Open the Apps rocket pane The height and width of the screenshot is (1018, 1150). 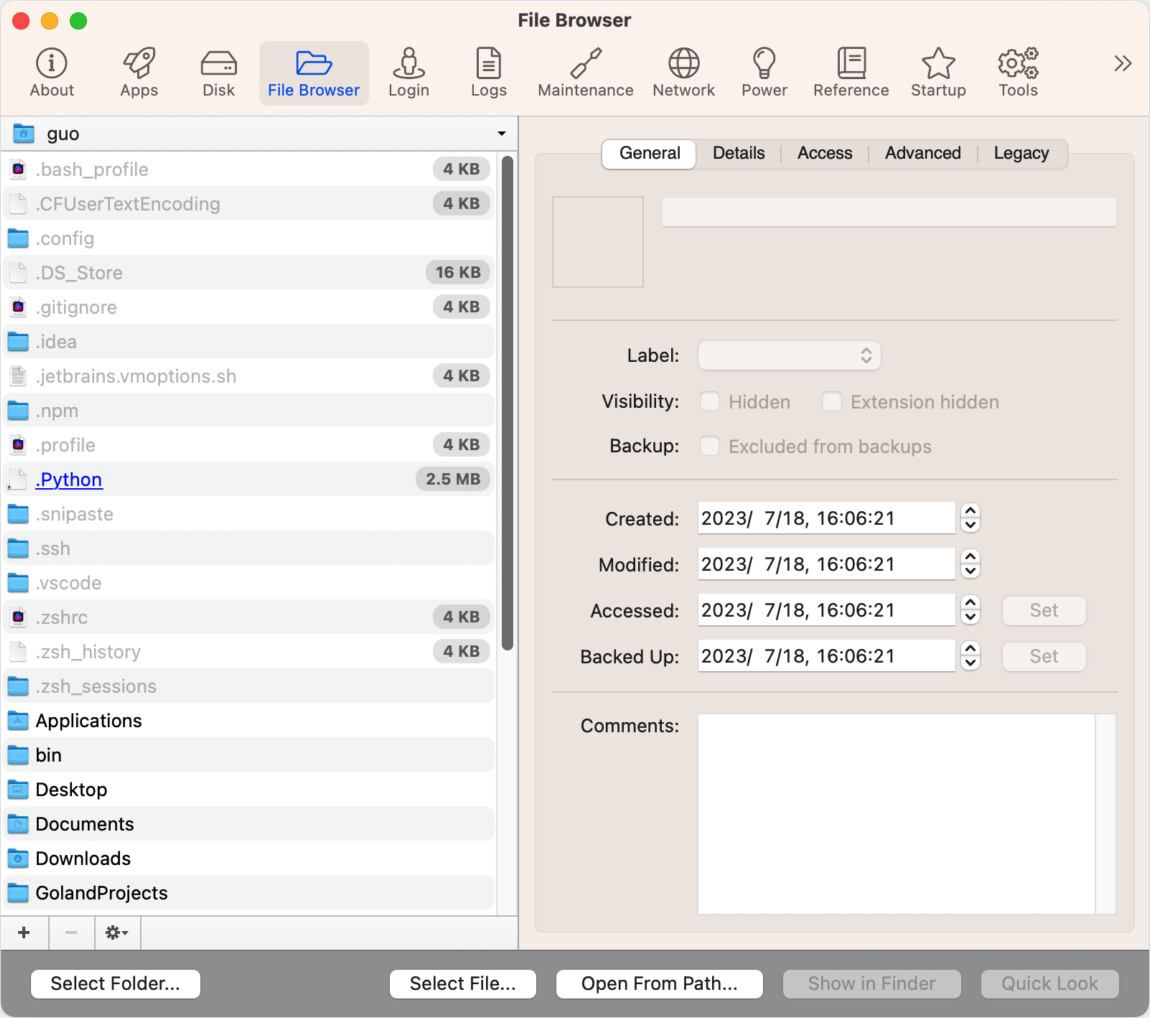pyautogui.click(x=139, y=73)
